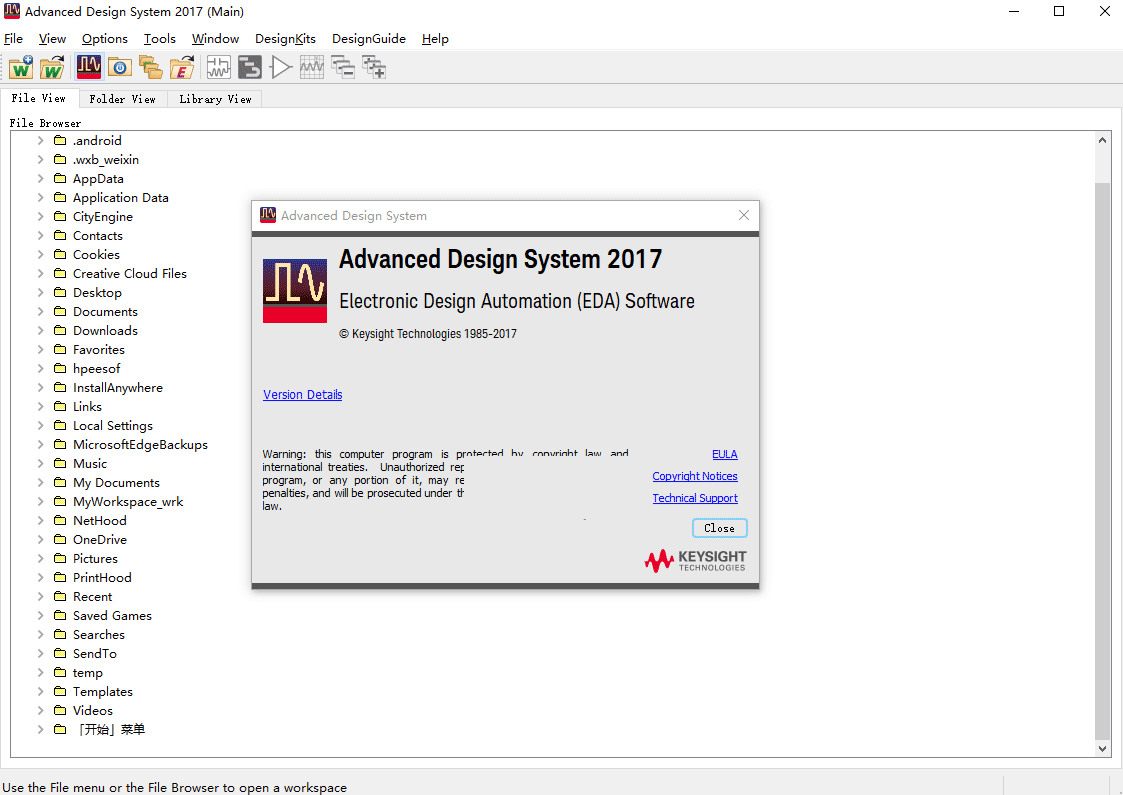
Task: Click the stacked windows plus icon
Action: click(375, 67)
